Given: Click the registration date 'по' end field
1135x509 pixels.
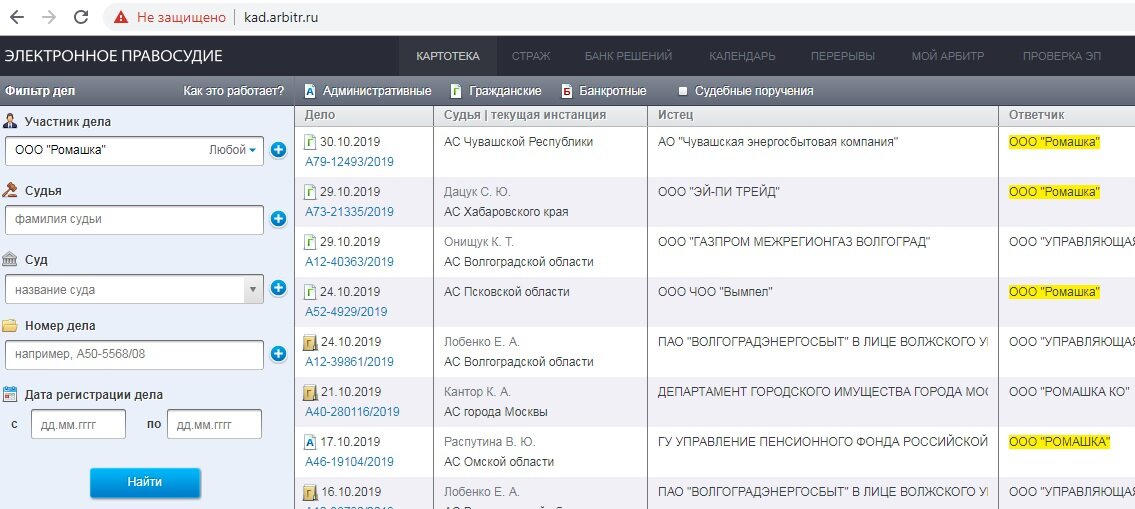Looking at the screenshot, I should (214, 424).
